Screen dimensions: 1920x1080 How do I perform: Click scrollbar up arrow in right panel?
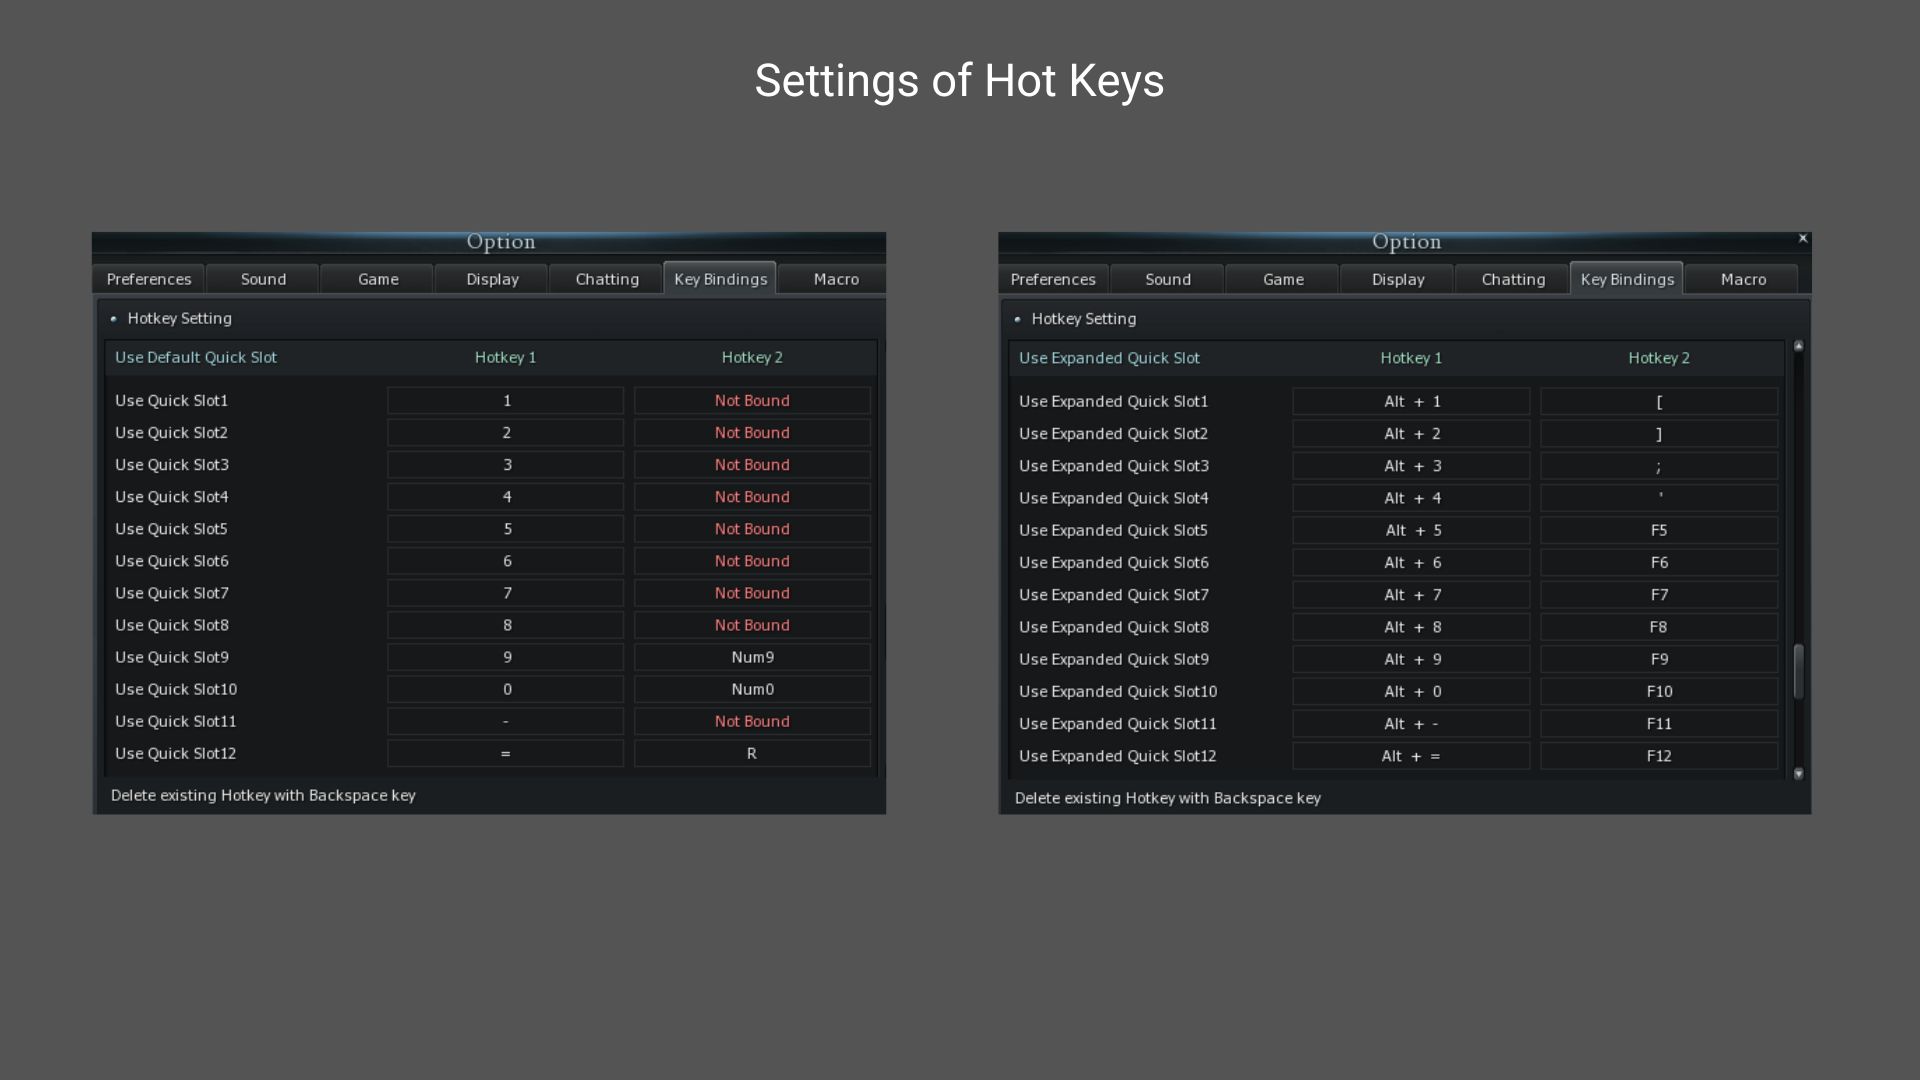[1798, 346]
